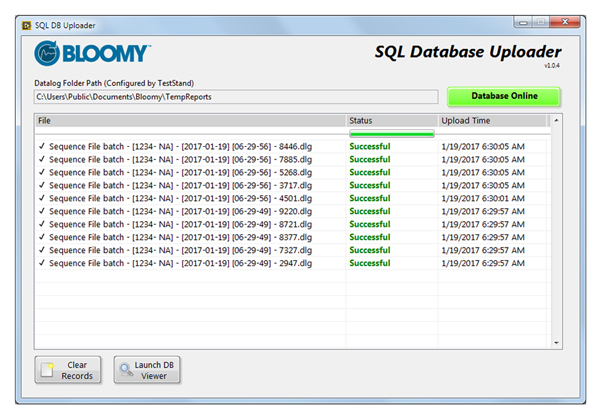Click the Datalog Folder Path field
This screenshot has height=417, width=600.
[235, 97]
